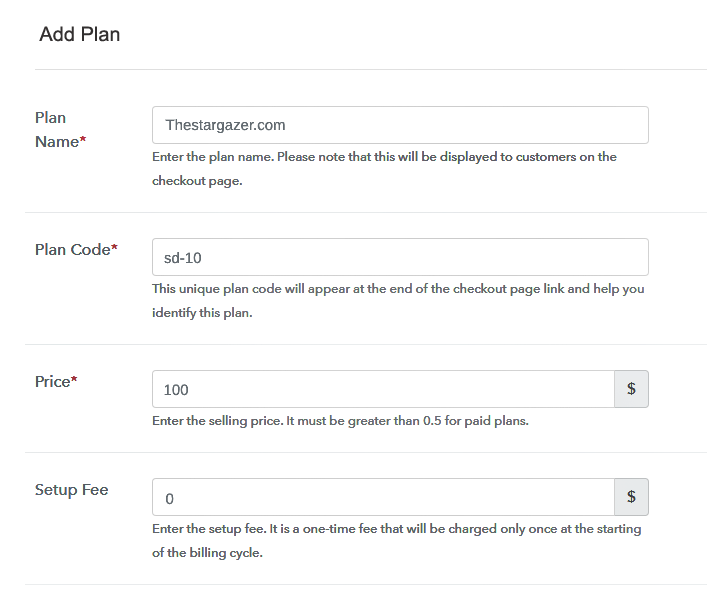Click the Plan Code label text
Screen dimensions: 726x596
tap(71, 250)
